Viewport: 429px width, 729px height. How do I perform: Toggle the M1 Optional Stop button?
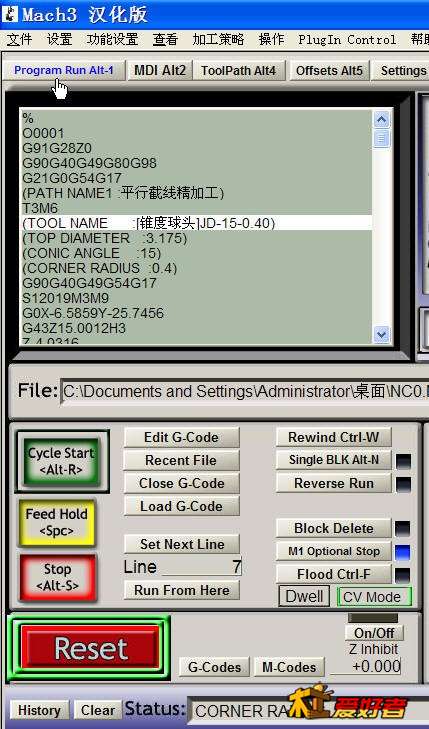pos(334,551)
